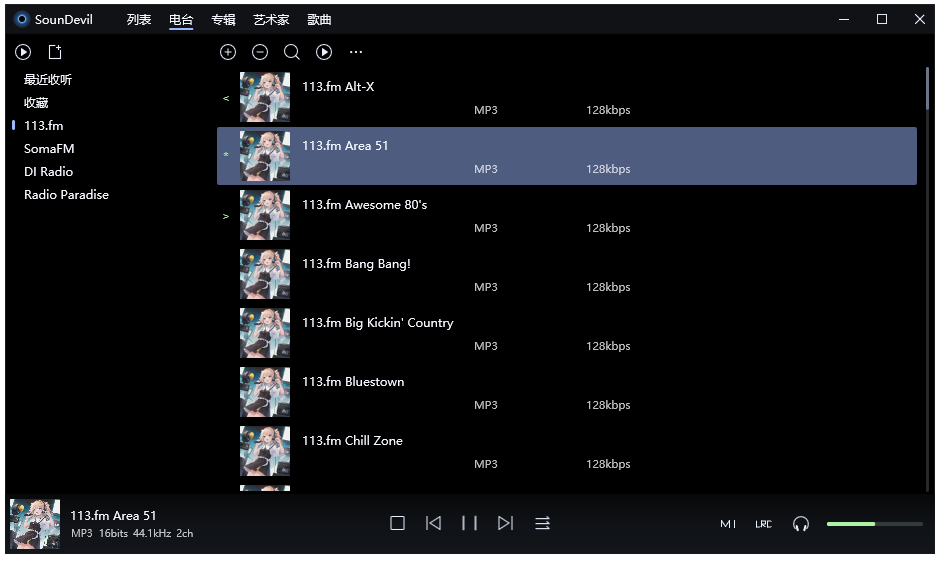The image size is (940, 561).
Task: Click the MP3 16bits 44.1kHz 2ch info text
Action: 132,533
